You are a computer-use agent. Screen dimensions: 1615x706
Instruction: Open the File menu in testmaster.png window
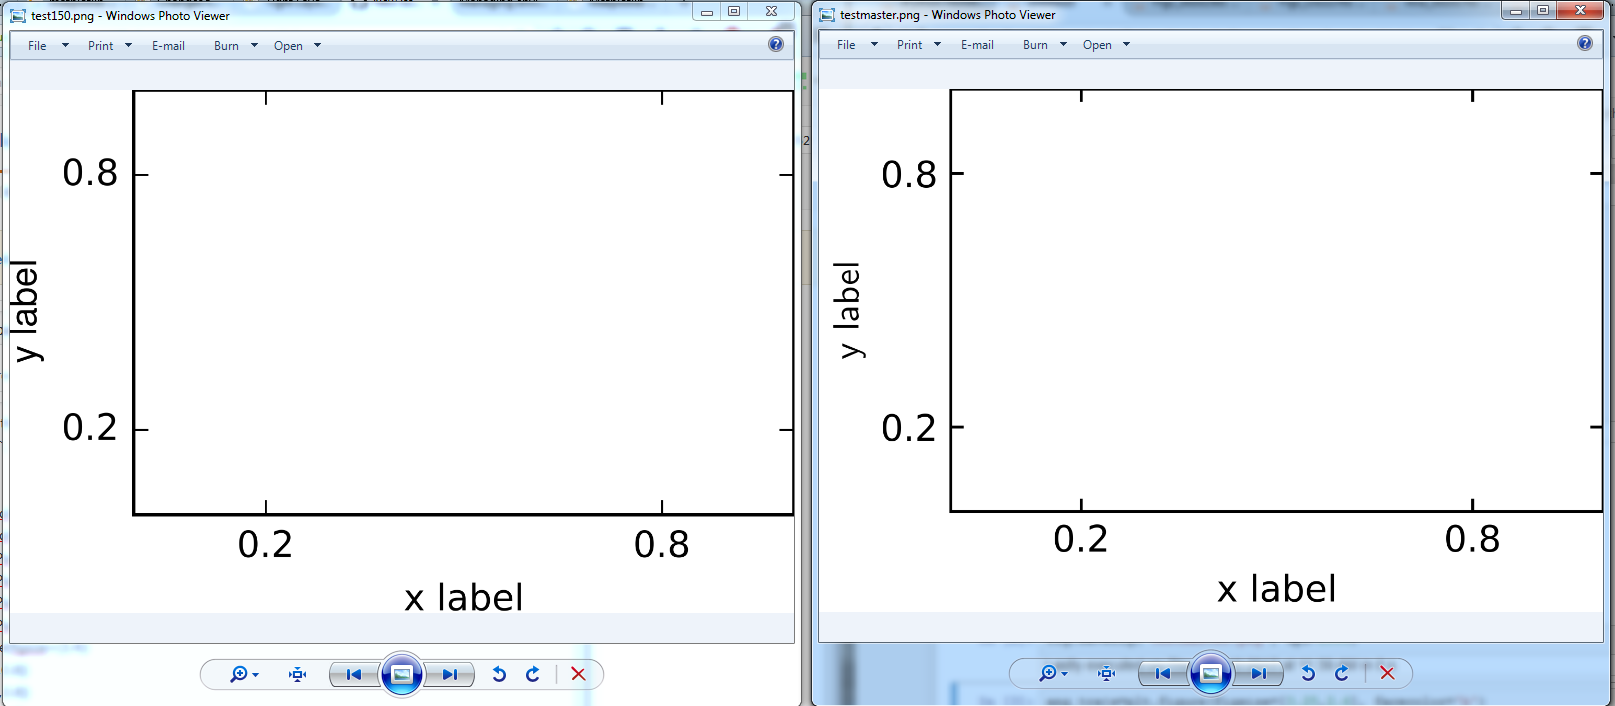click(x=857, y=45)
